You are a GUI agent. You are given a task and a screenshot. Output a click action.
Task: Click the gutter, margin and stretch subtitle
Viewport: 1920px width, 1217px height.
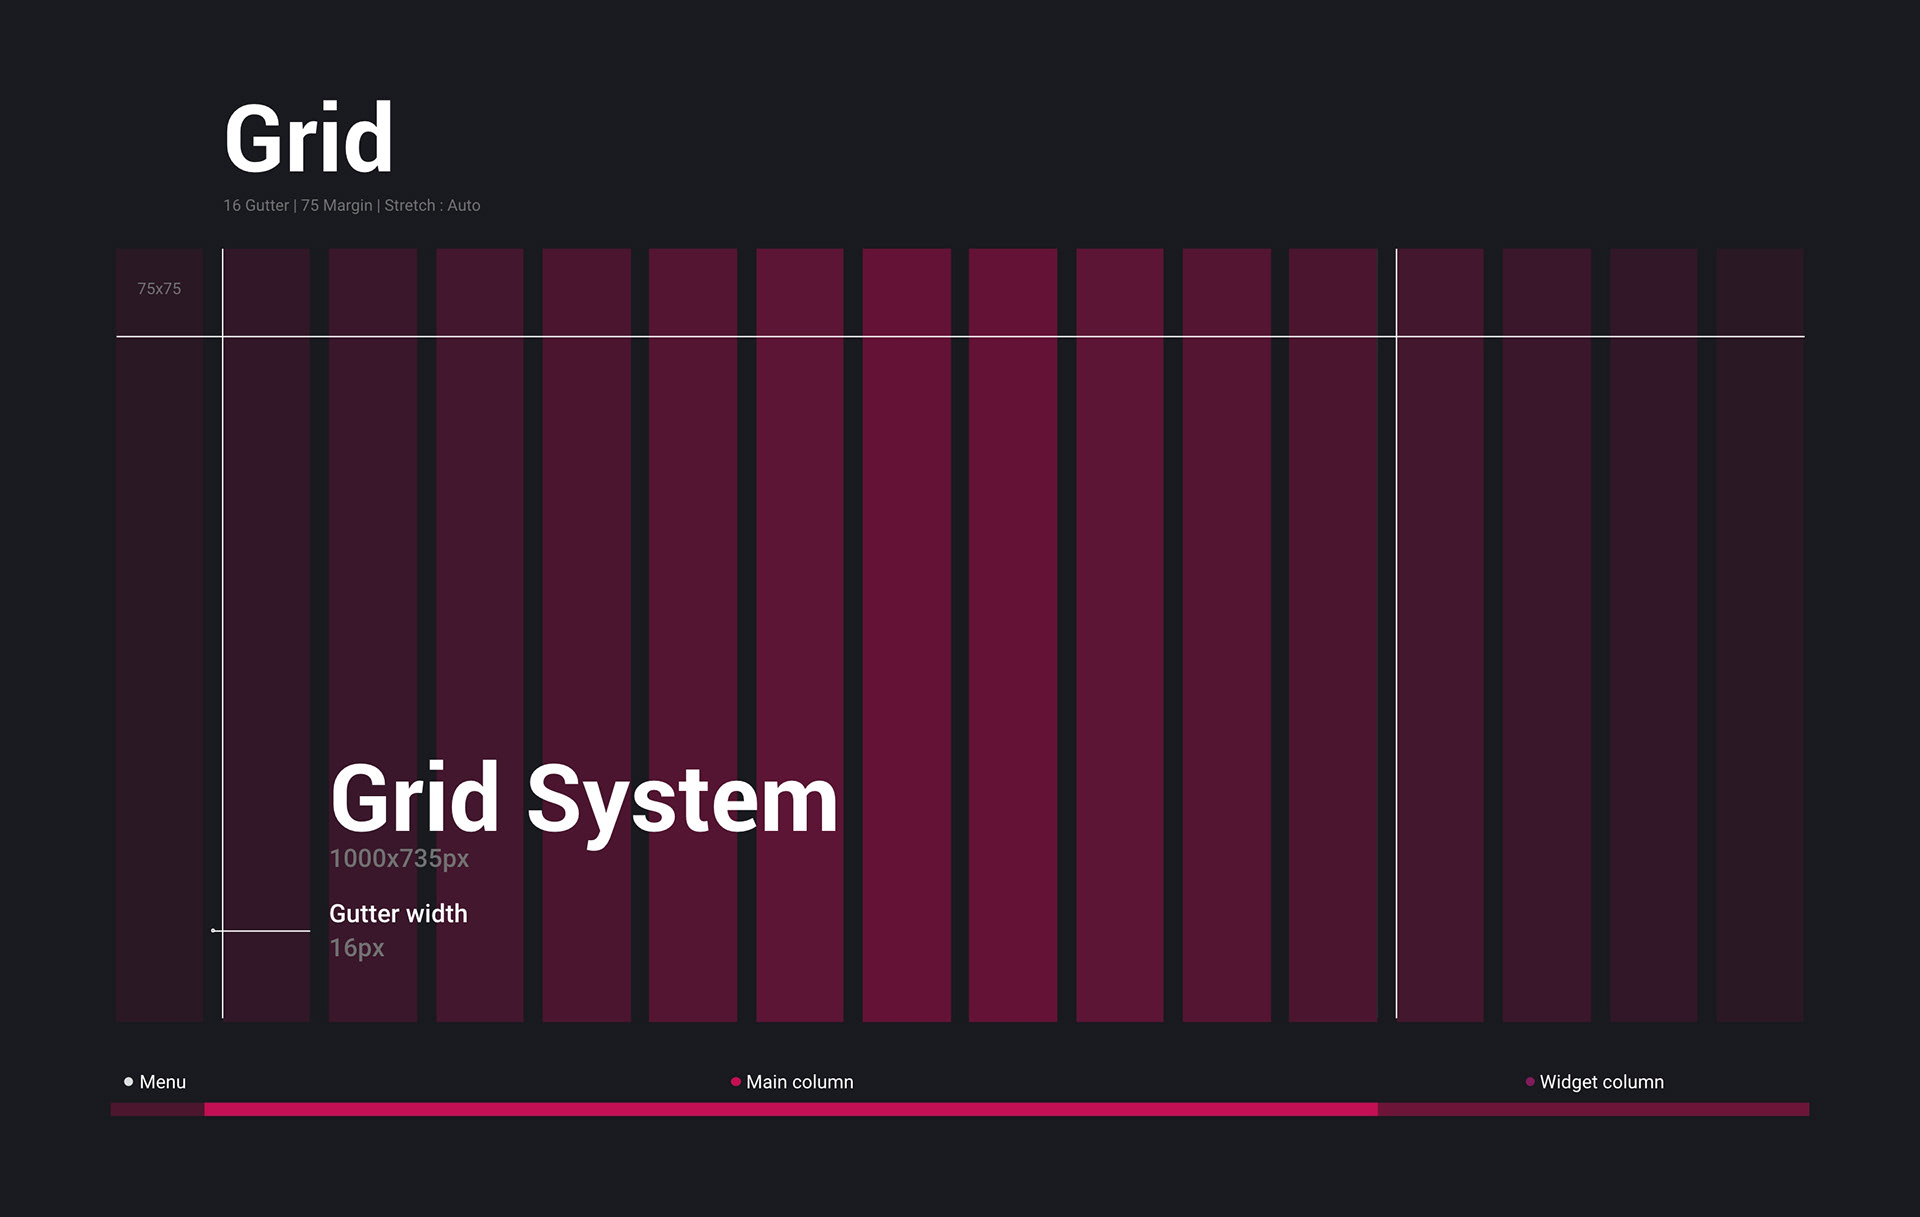click(x=351, y=205)
